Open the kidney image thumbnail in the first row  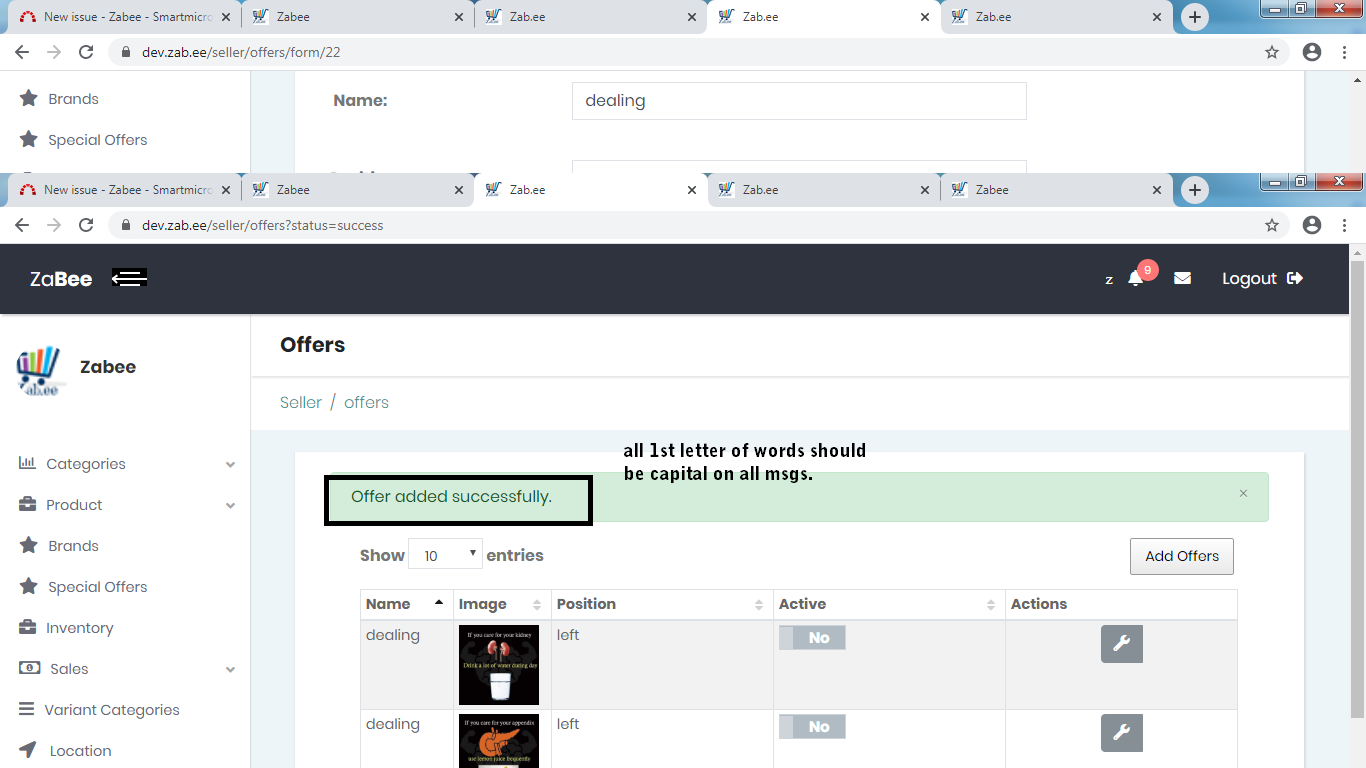pos(499,665)
